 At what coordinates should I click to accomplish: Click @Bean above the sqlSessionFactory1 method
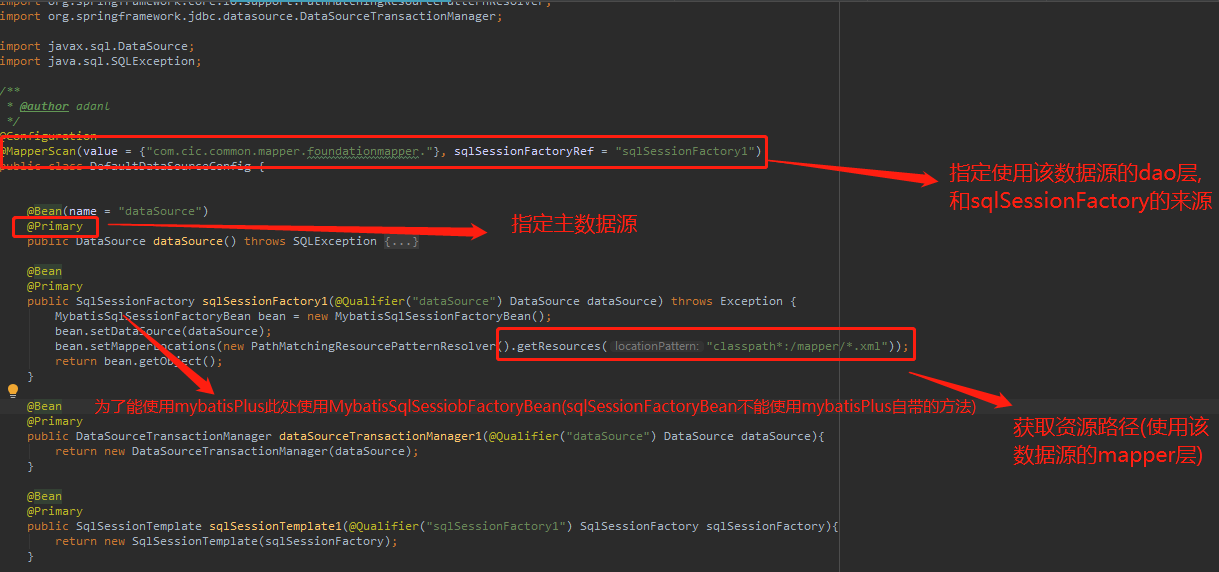(x=44, y=271)
